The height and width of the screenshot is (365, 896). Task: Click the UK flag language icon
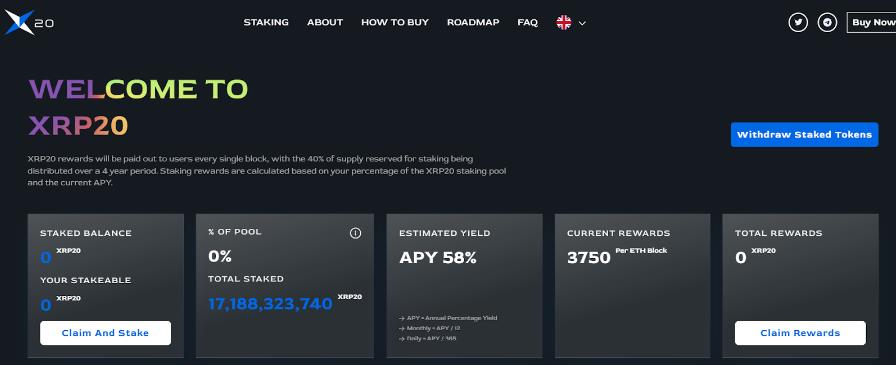coord(563,23)
